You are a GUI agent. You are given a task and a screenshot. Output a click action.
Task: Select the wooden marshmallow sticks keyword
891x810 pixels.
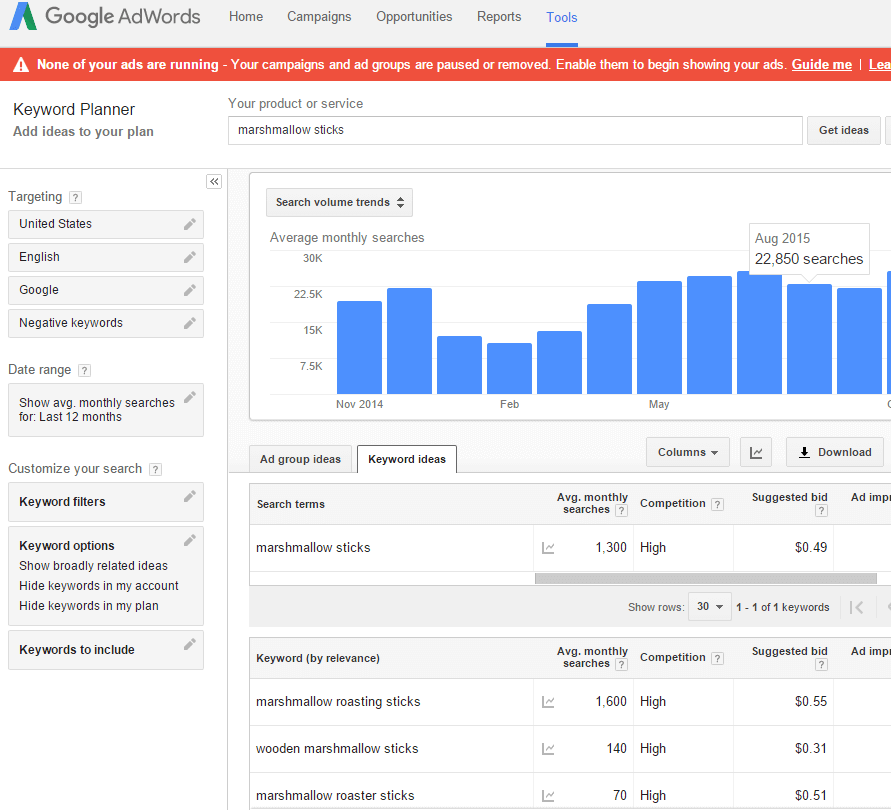337,749
